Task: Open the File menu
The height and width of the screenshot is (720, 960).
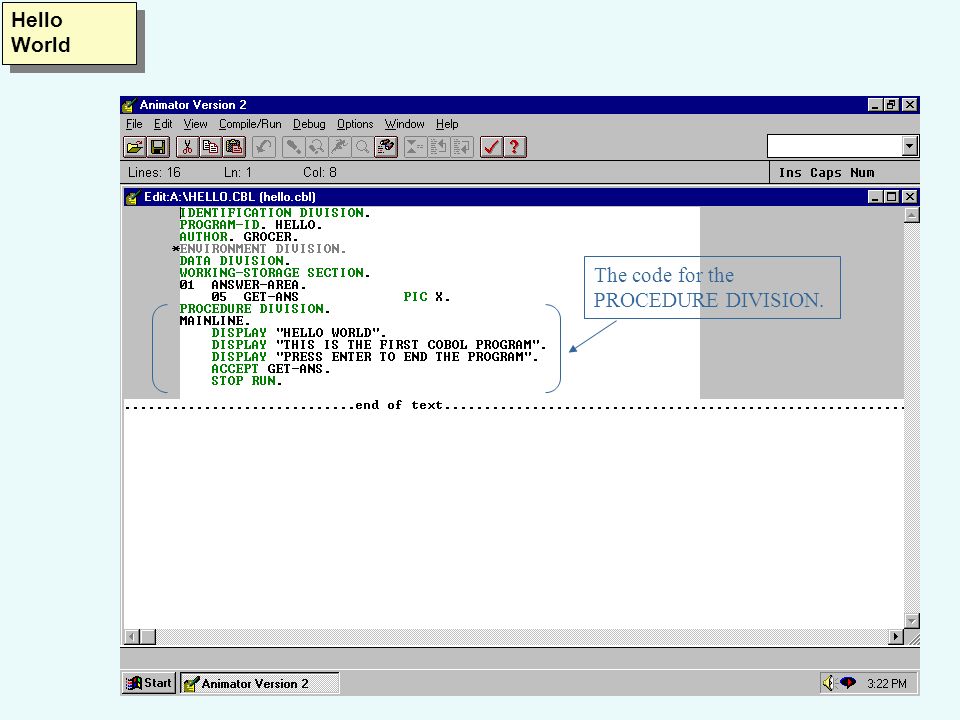Action: point(134,124)
